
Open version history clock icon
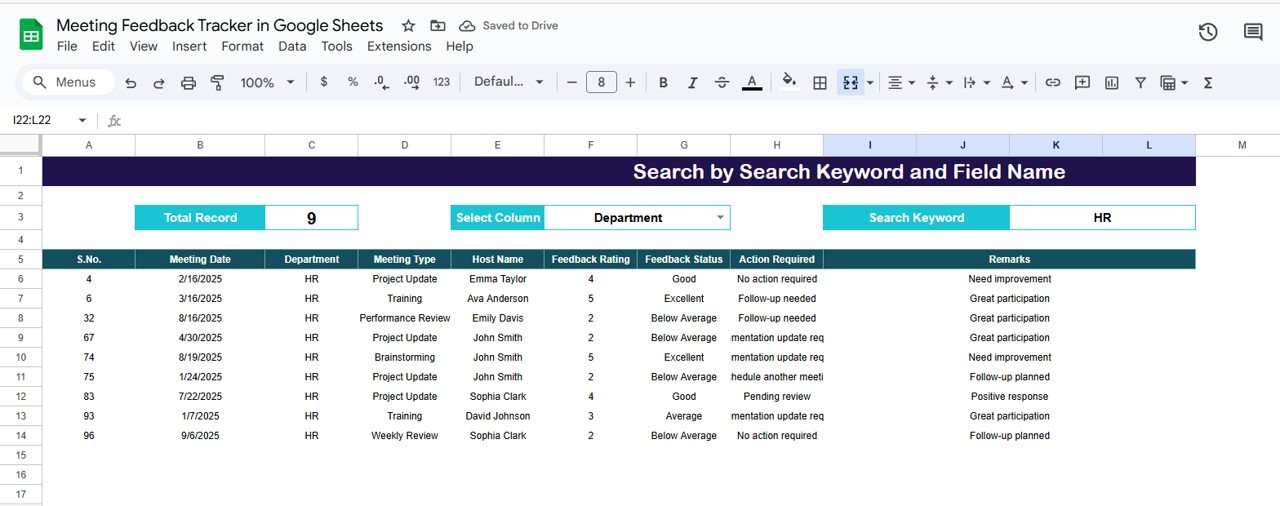1208,32
